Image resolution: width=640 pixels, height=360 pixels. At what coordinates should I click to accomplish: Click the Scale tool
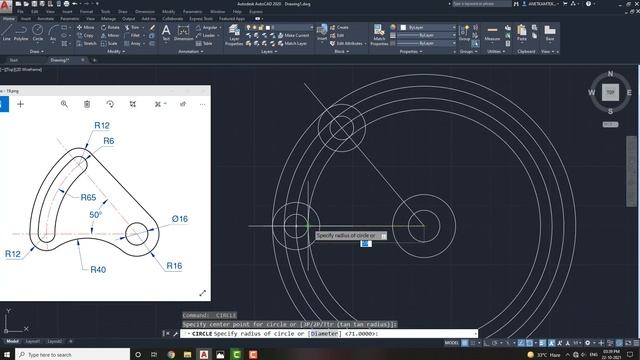(109, 43)
